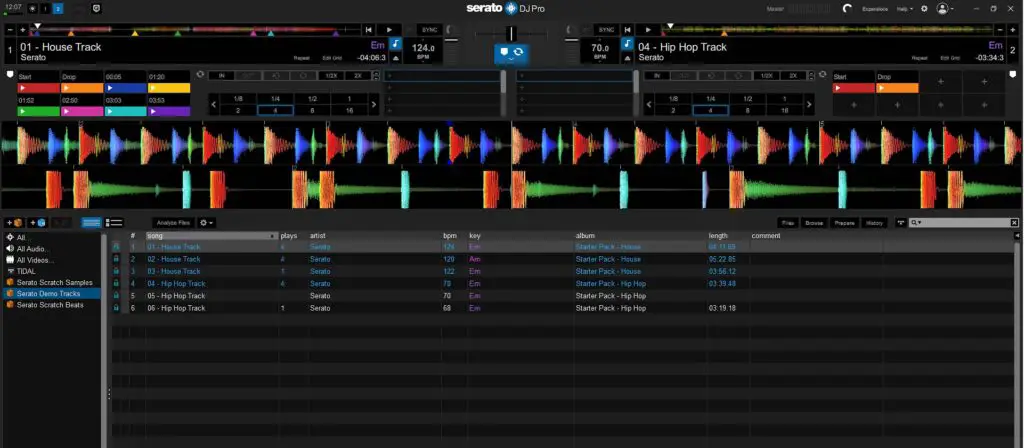Click the add smart crate icon
The width and height of the screenshot is (1024, 448).
click(x=38, y=223)
